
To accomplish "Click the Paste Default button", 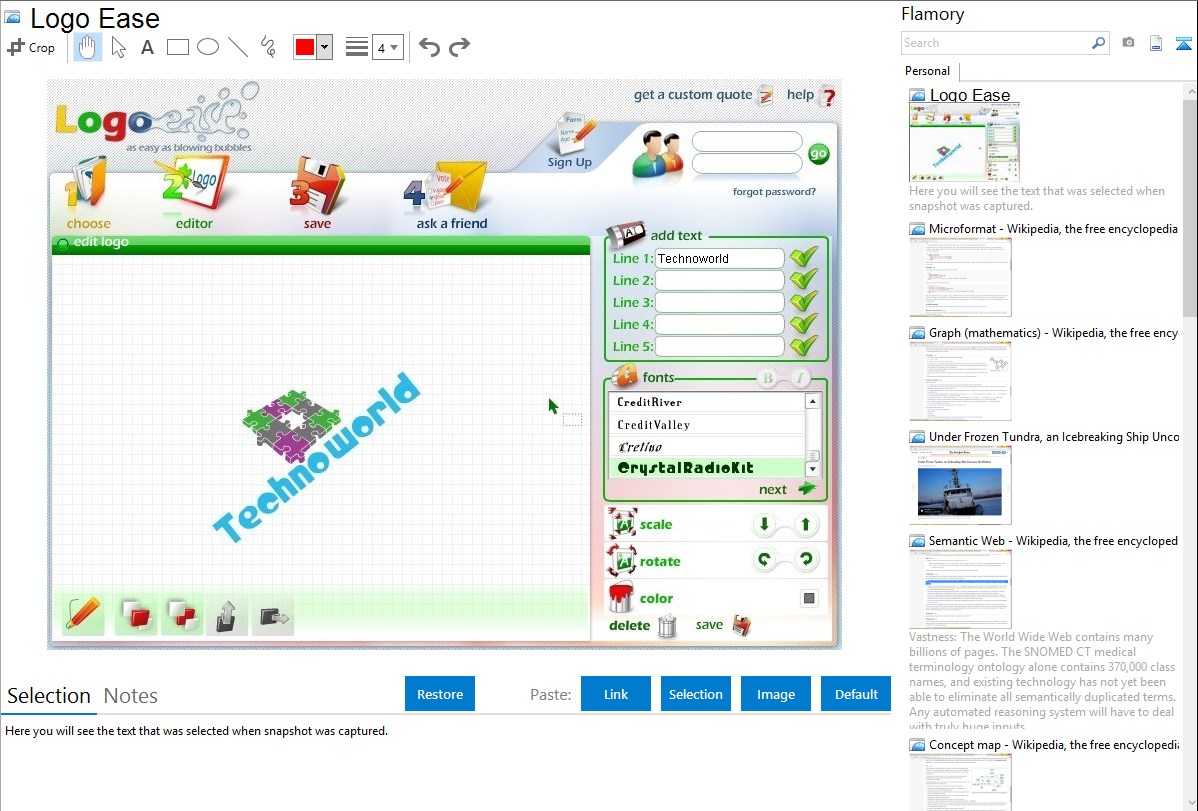I will (856, 694).
